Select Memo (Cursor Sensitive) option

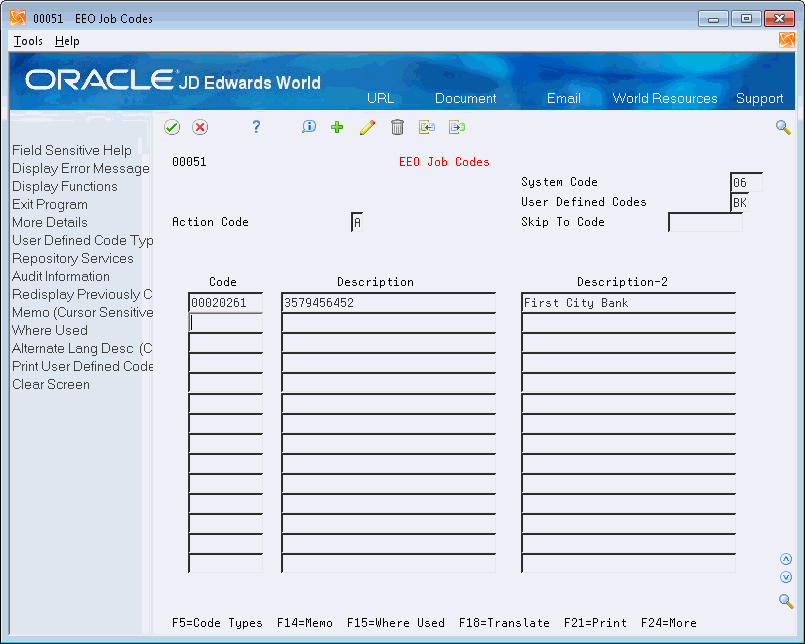(82, 312)
